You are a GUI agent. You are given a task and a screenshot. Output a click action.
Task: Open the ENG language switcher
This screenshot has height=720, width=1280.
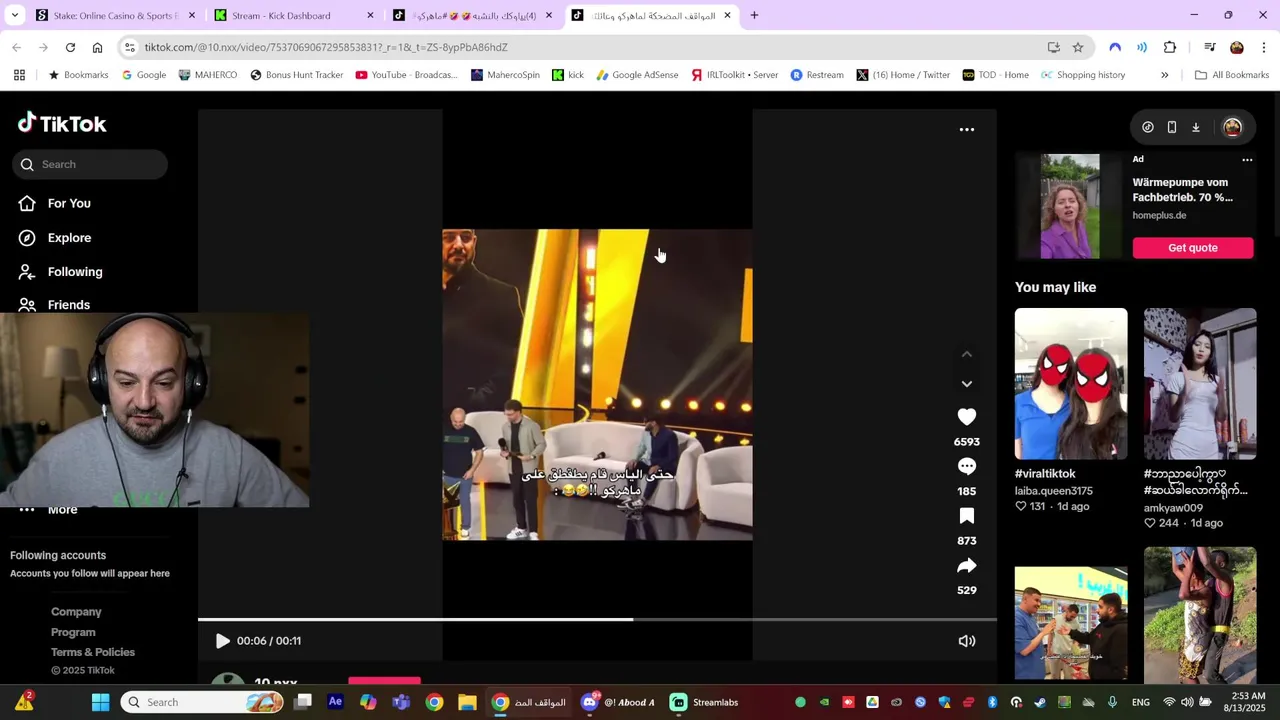click(x=1141, y=703)
